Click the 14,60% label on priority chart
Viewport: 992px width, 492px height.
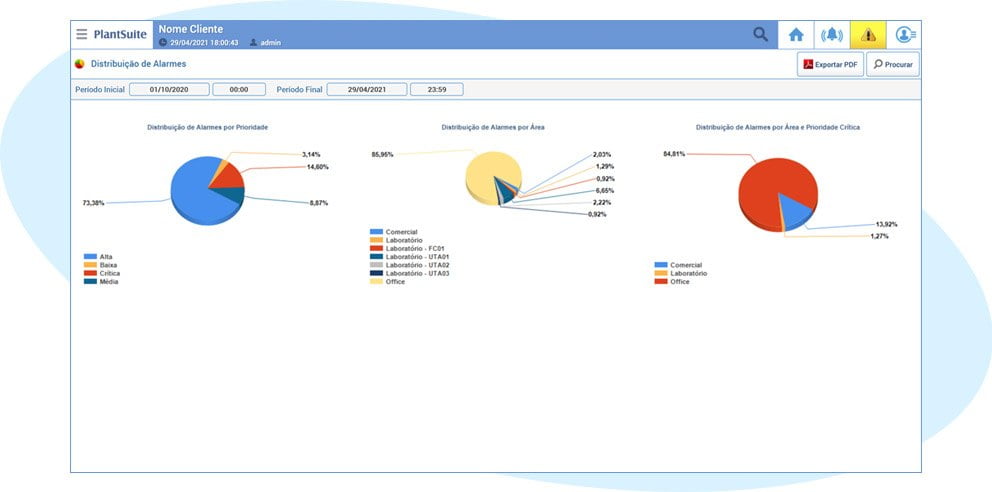coord(318,167)
